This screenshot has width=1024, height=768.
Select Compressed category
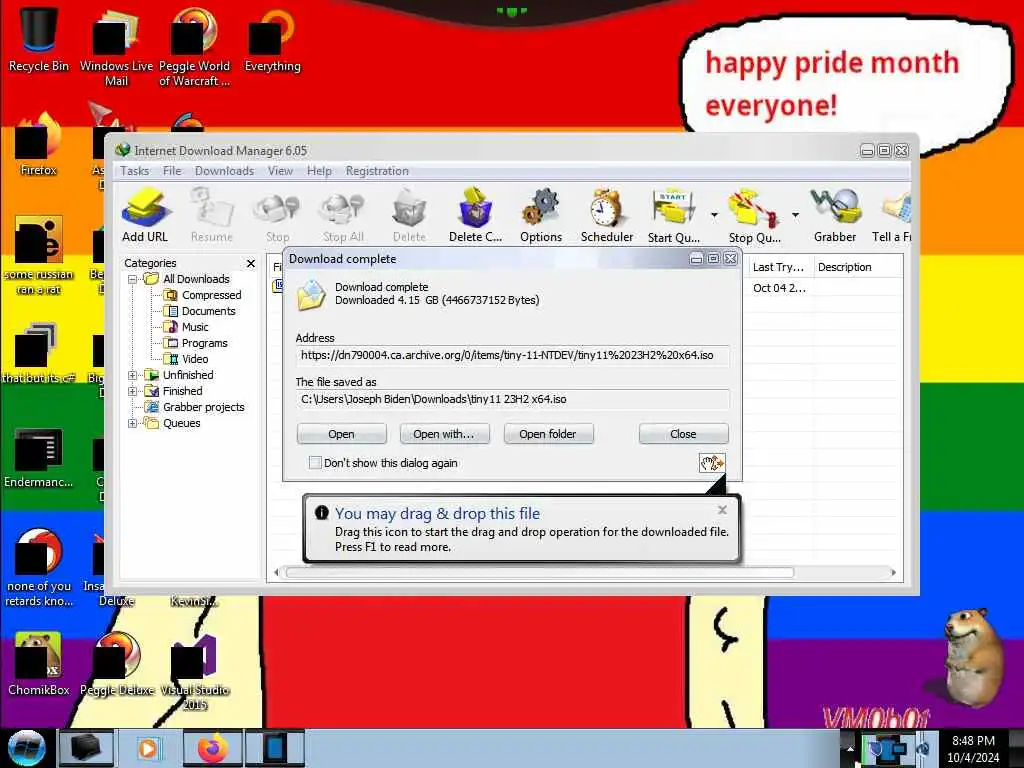tap(211, 295)
